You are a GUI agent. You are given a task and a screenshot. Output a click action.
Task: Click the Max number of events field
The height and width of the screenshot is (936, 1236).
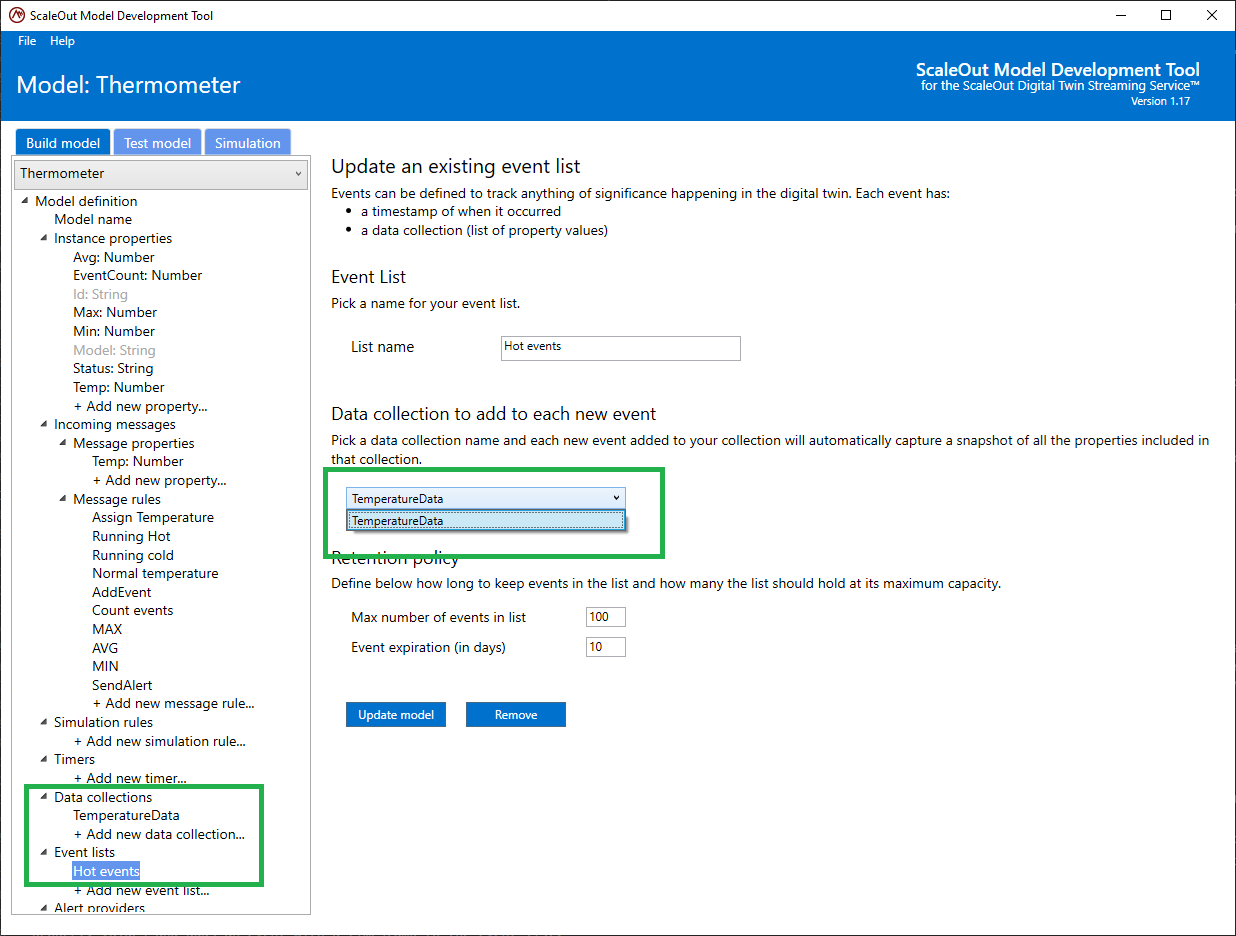[606, 617]
